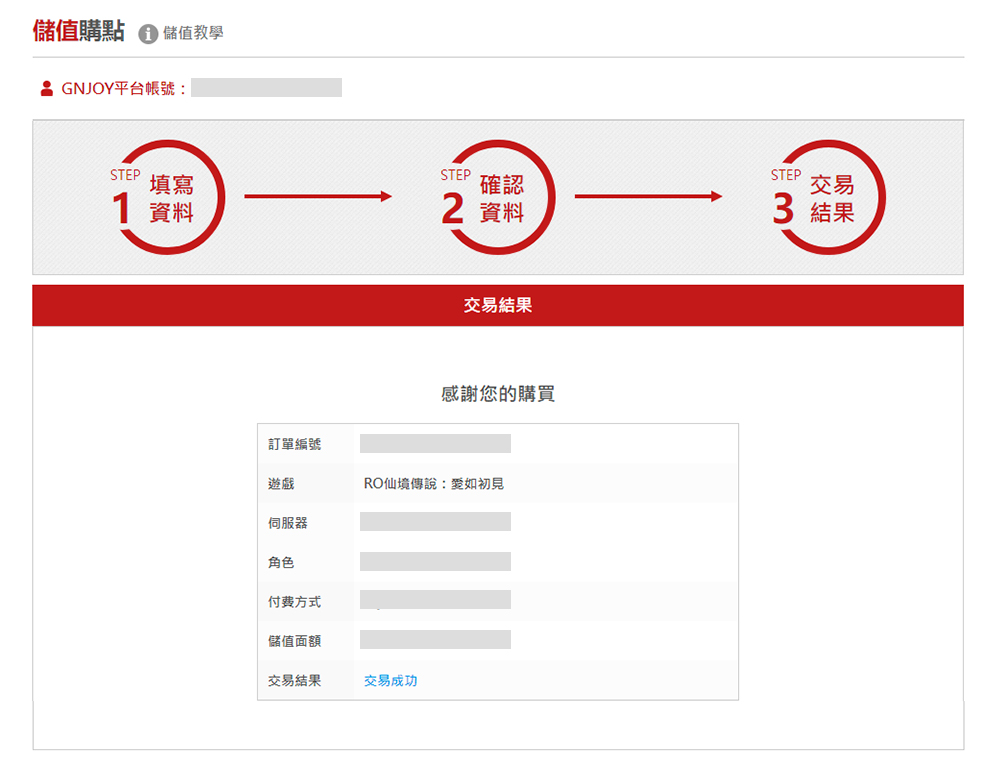Click the masked GNJOY平台帳號 account value
The width and height of the screenshot is (1000, 778).
(267, 88)
